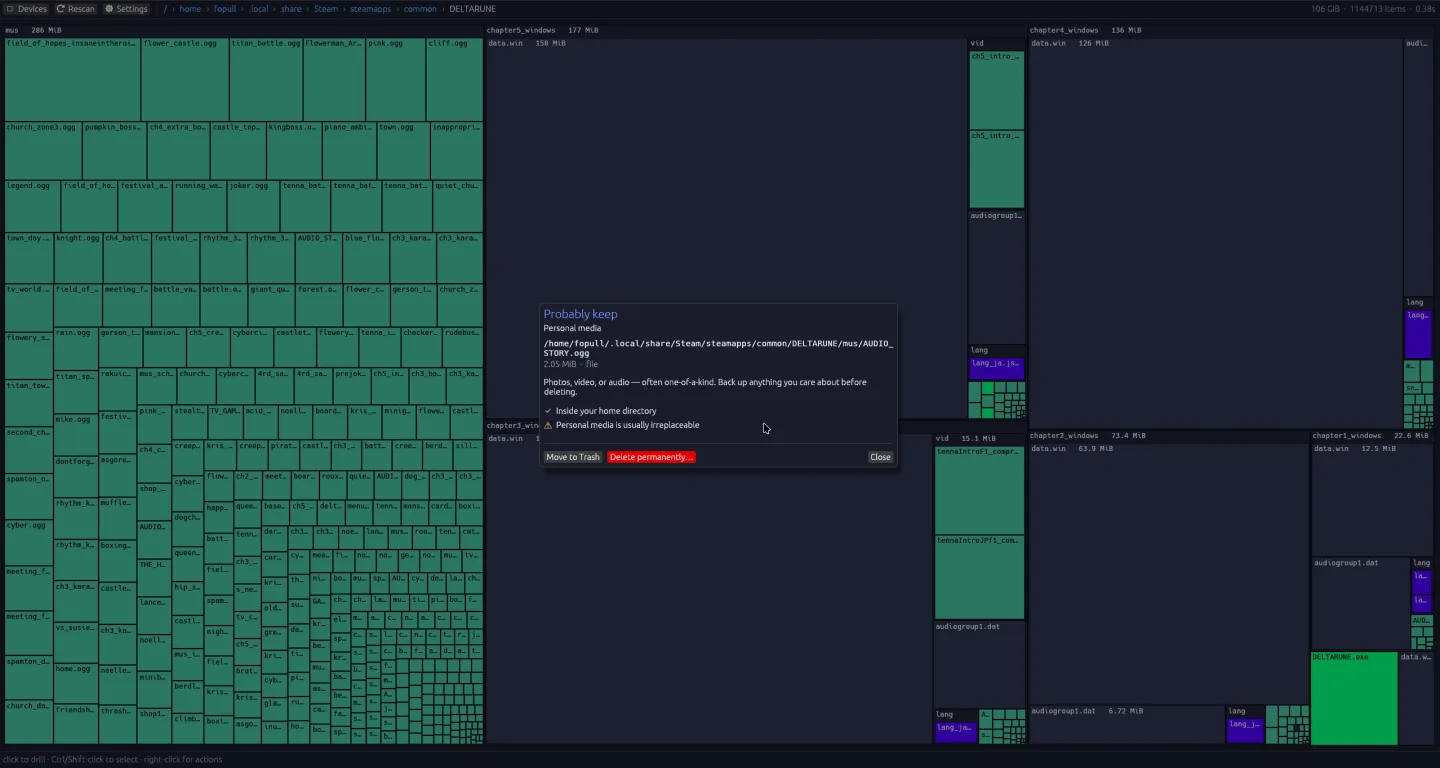This screenshot has width=1440, height=768.
Task: Go to root '/' in the breadcrumb
Action: pyautogui.click(x=165, y=9)
